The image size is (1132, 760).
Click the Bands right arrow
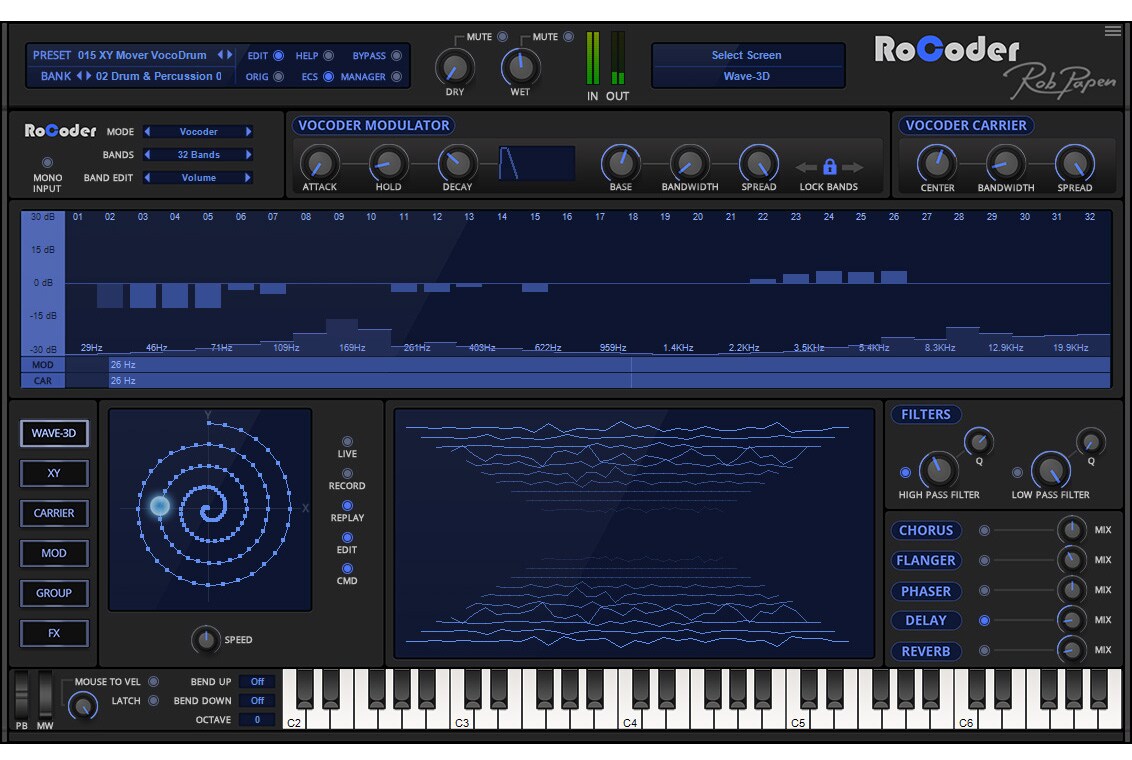pyautogui.click(x=248, y=154)
